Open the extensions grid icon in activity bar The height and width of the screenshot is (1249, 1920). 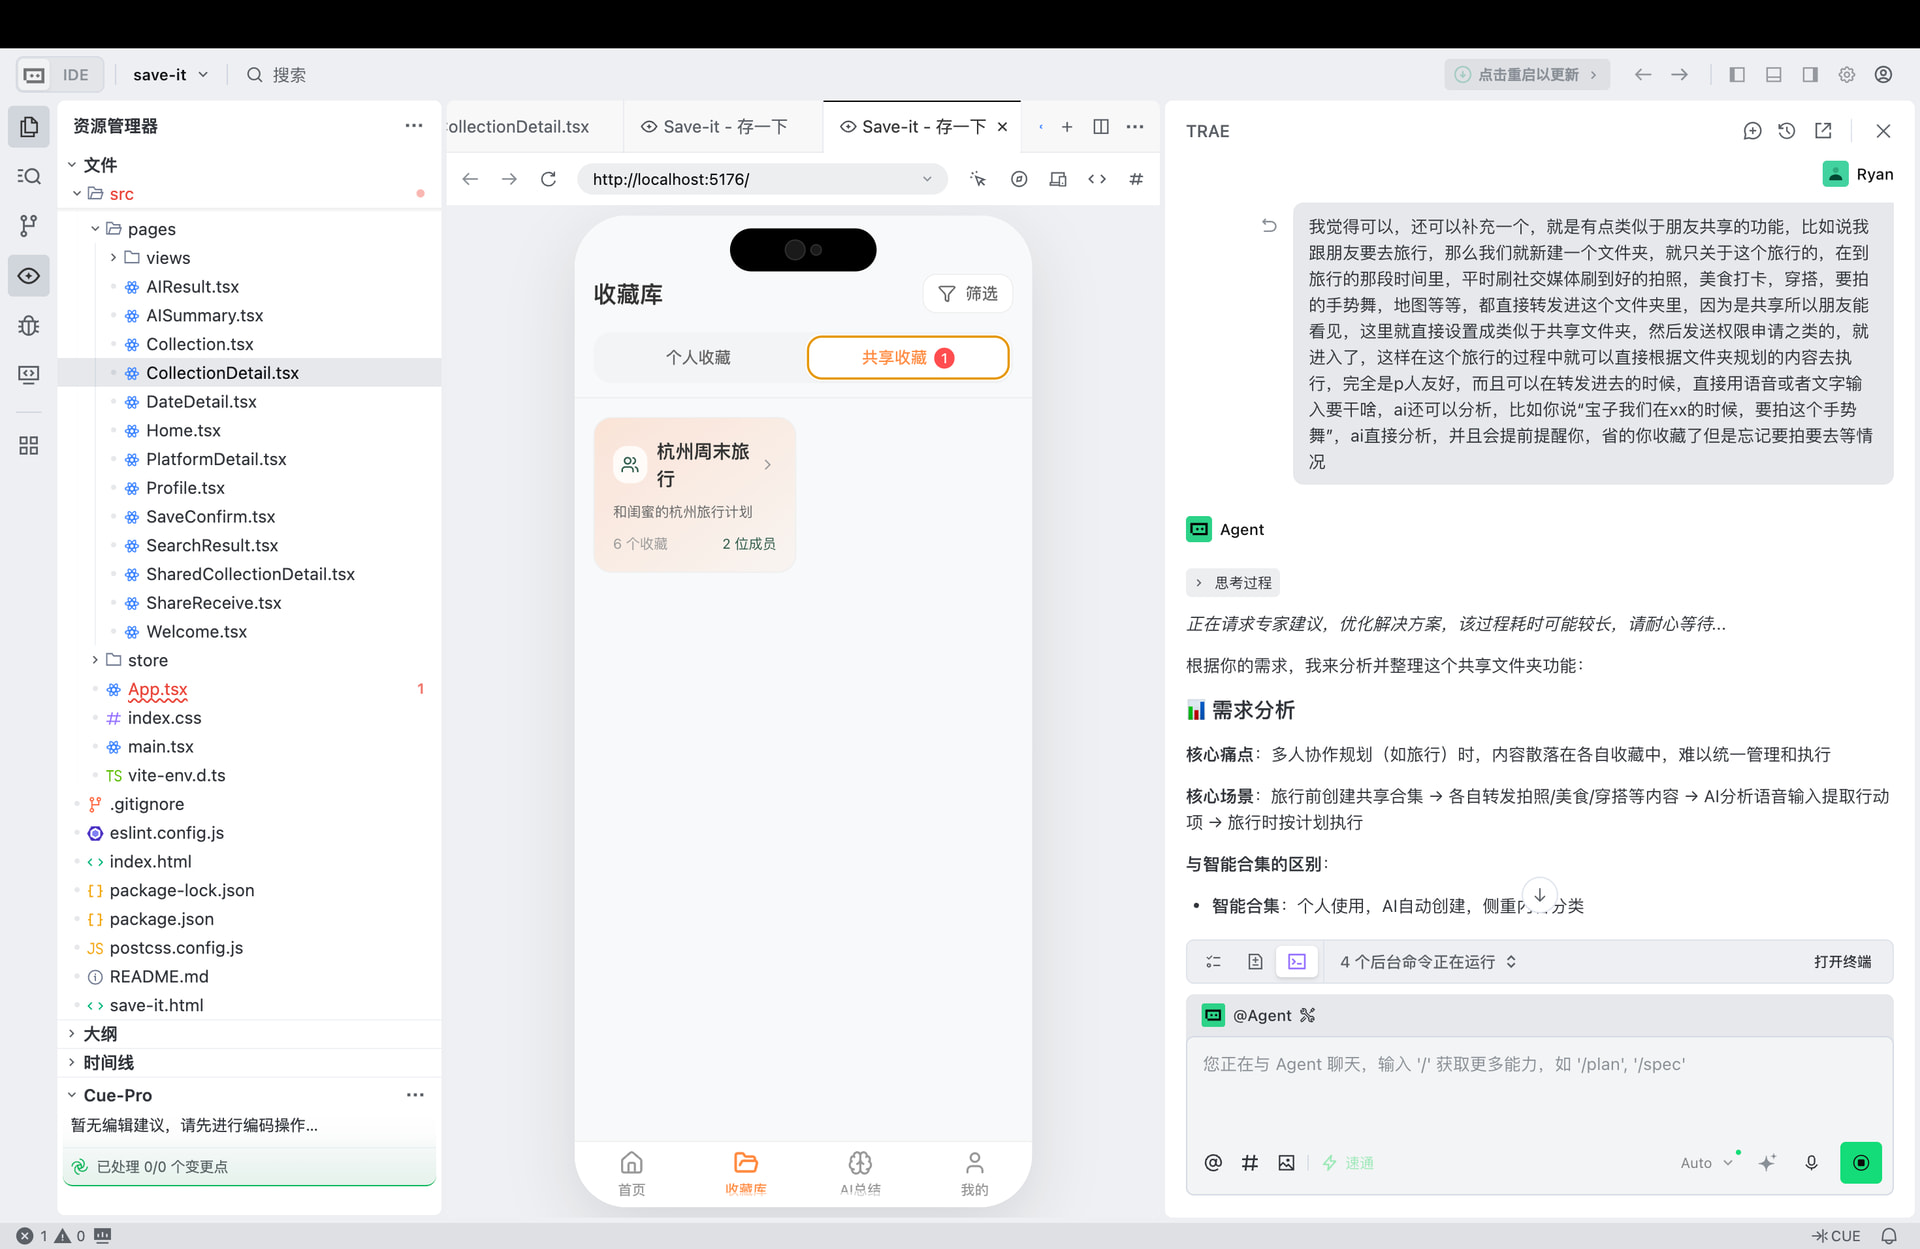(x=29, y=445)
